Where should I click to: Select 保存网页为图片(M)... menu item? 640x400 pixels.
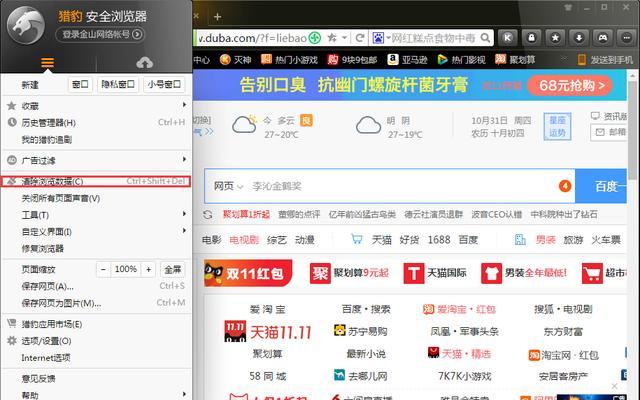click(x=96, y=303)
